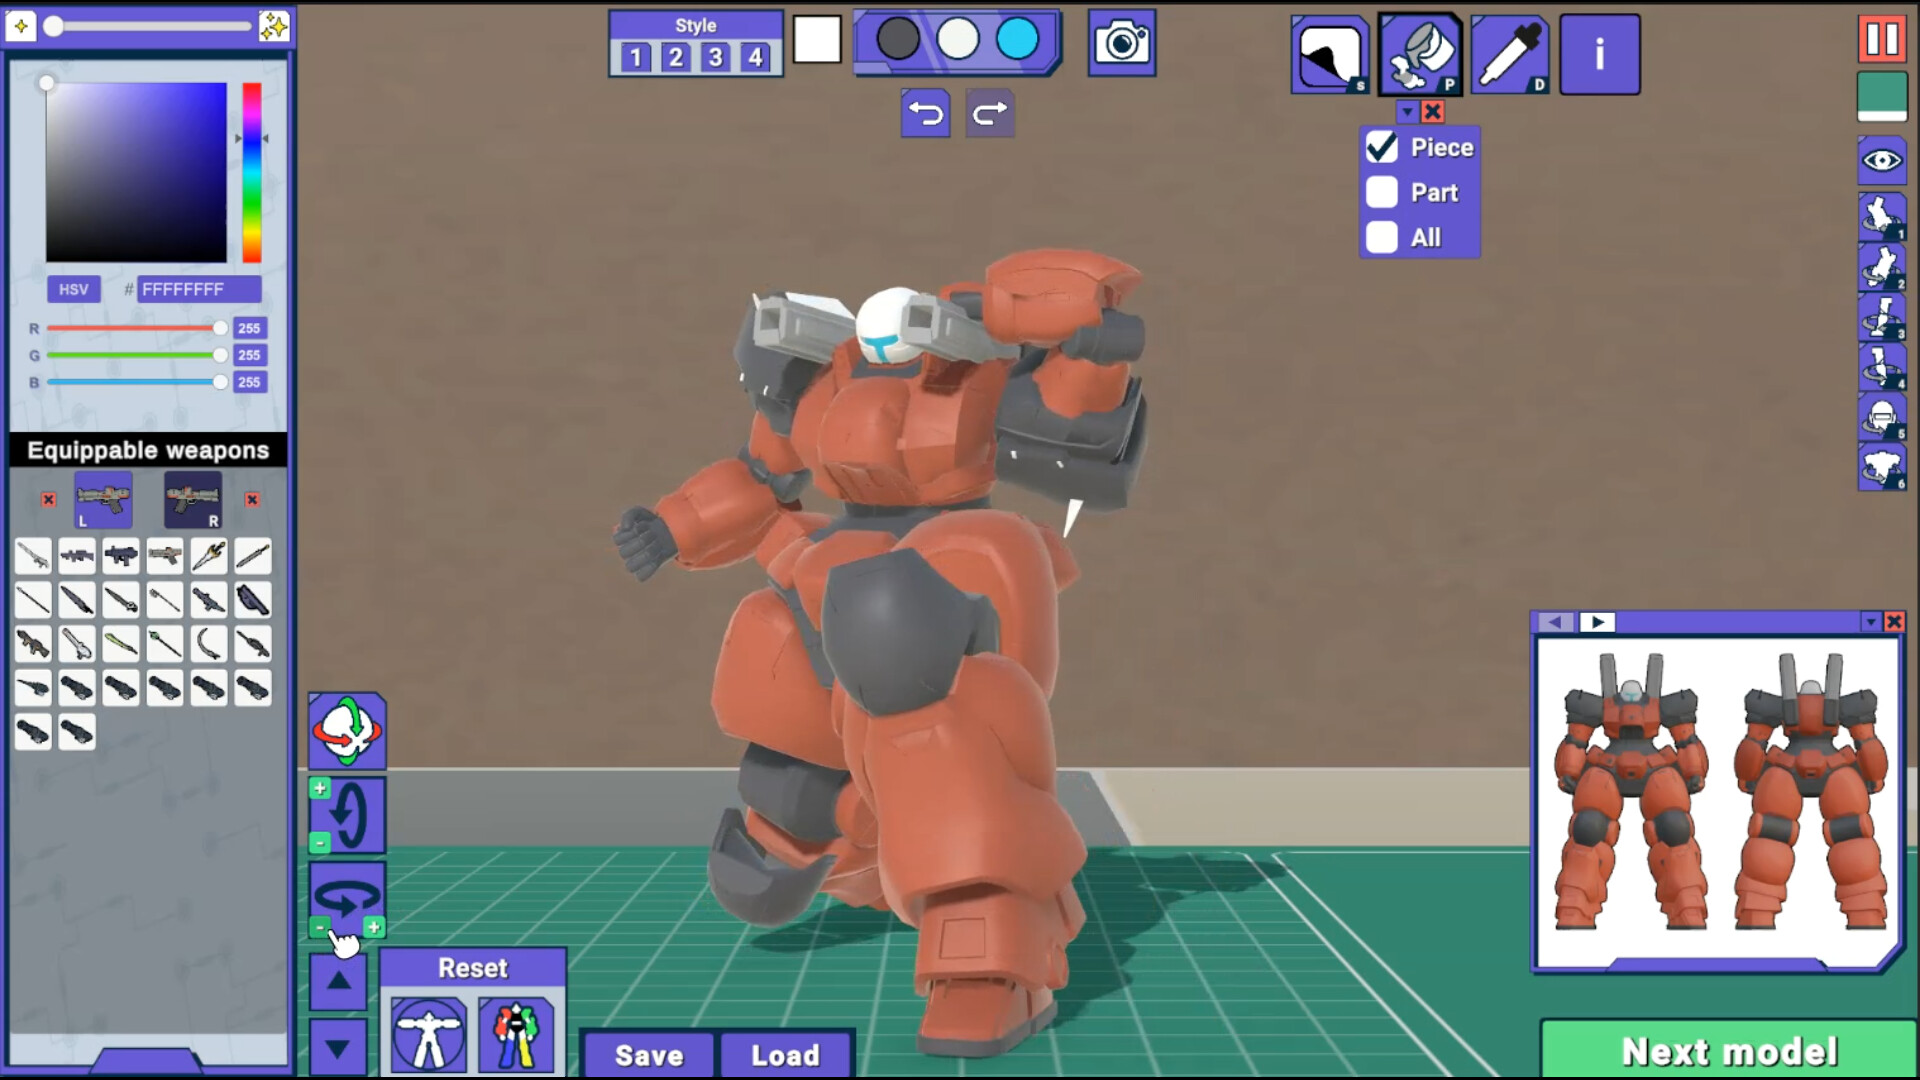1920x1080 pixels.
Task: Select the eyedropper tool
Action: click(x=1509, y=55)
